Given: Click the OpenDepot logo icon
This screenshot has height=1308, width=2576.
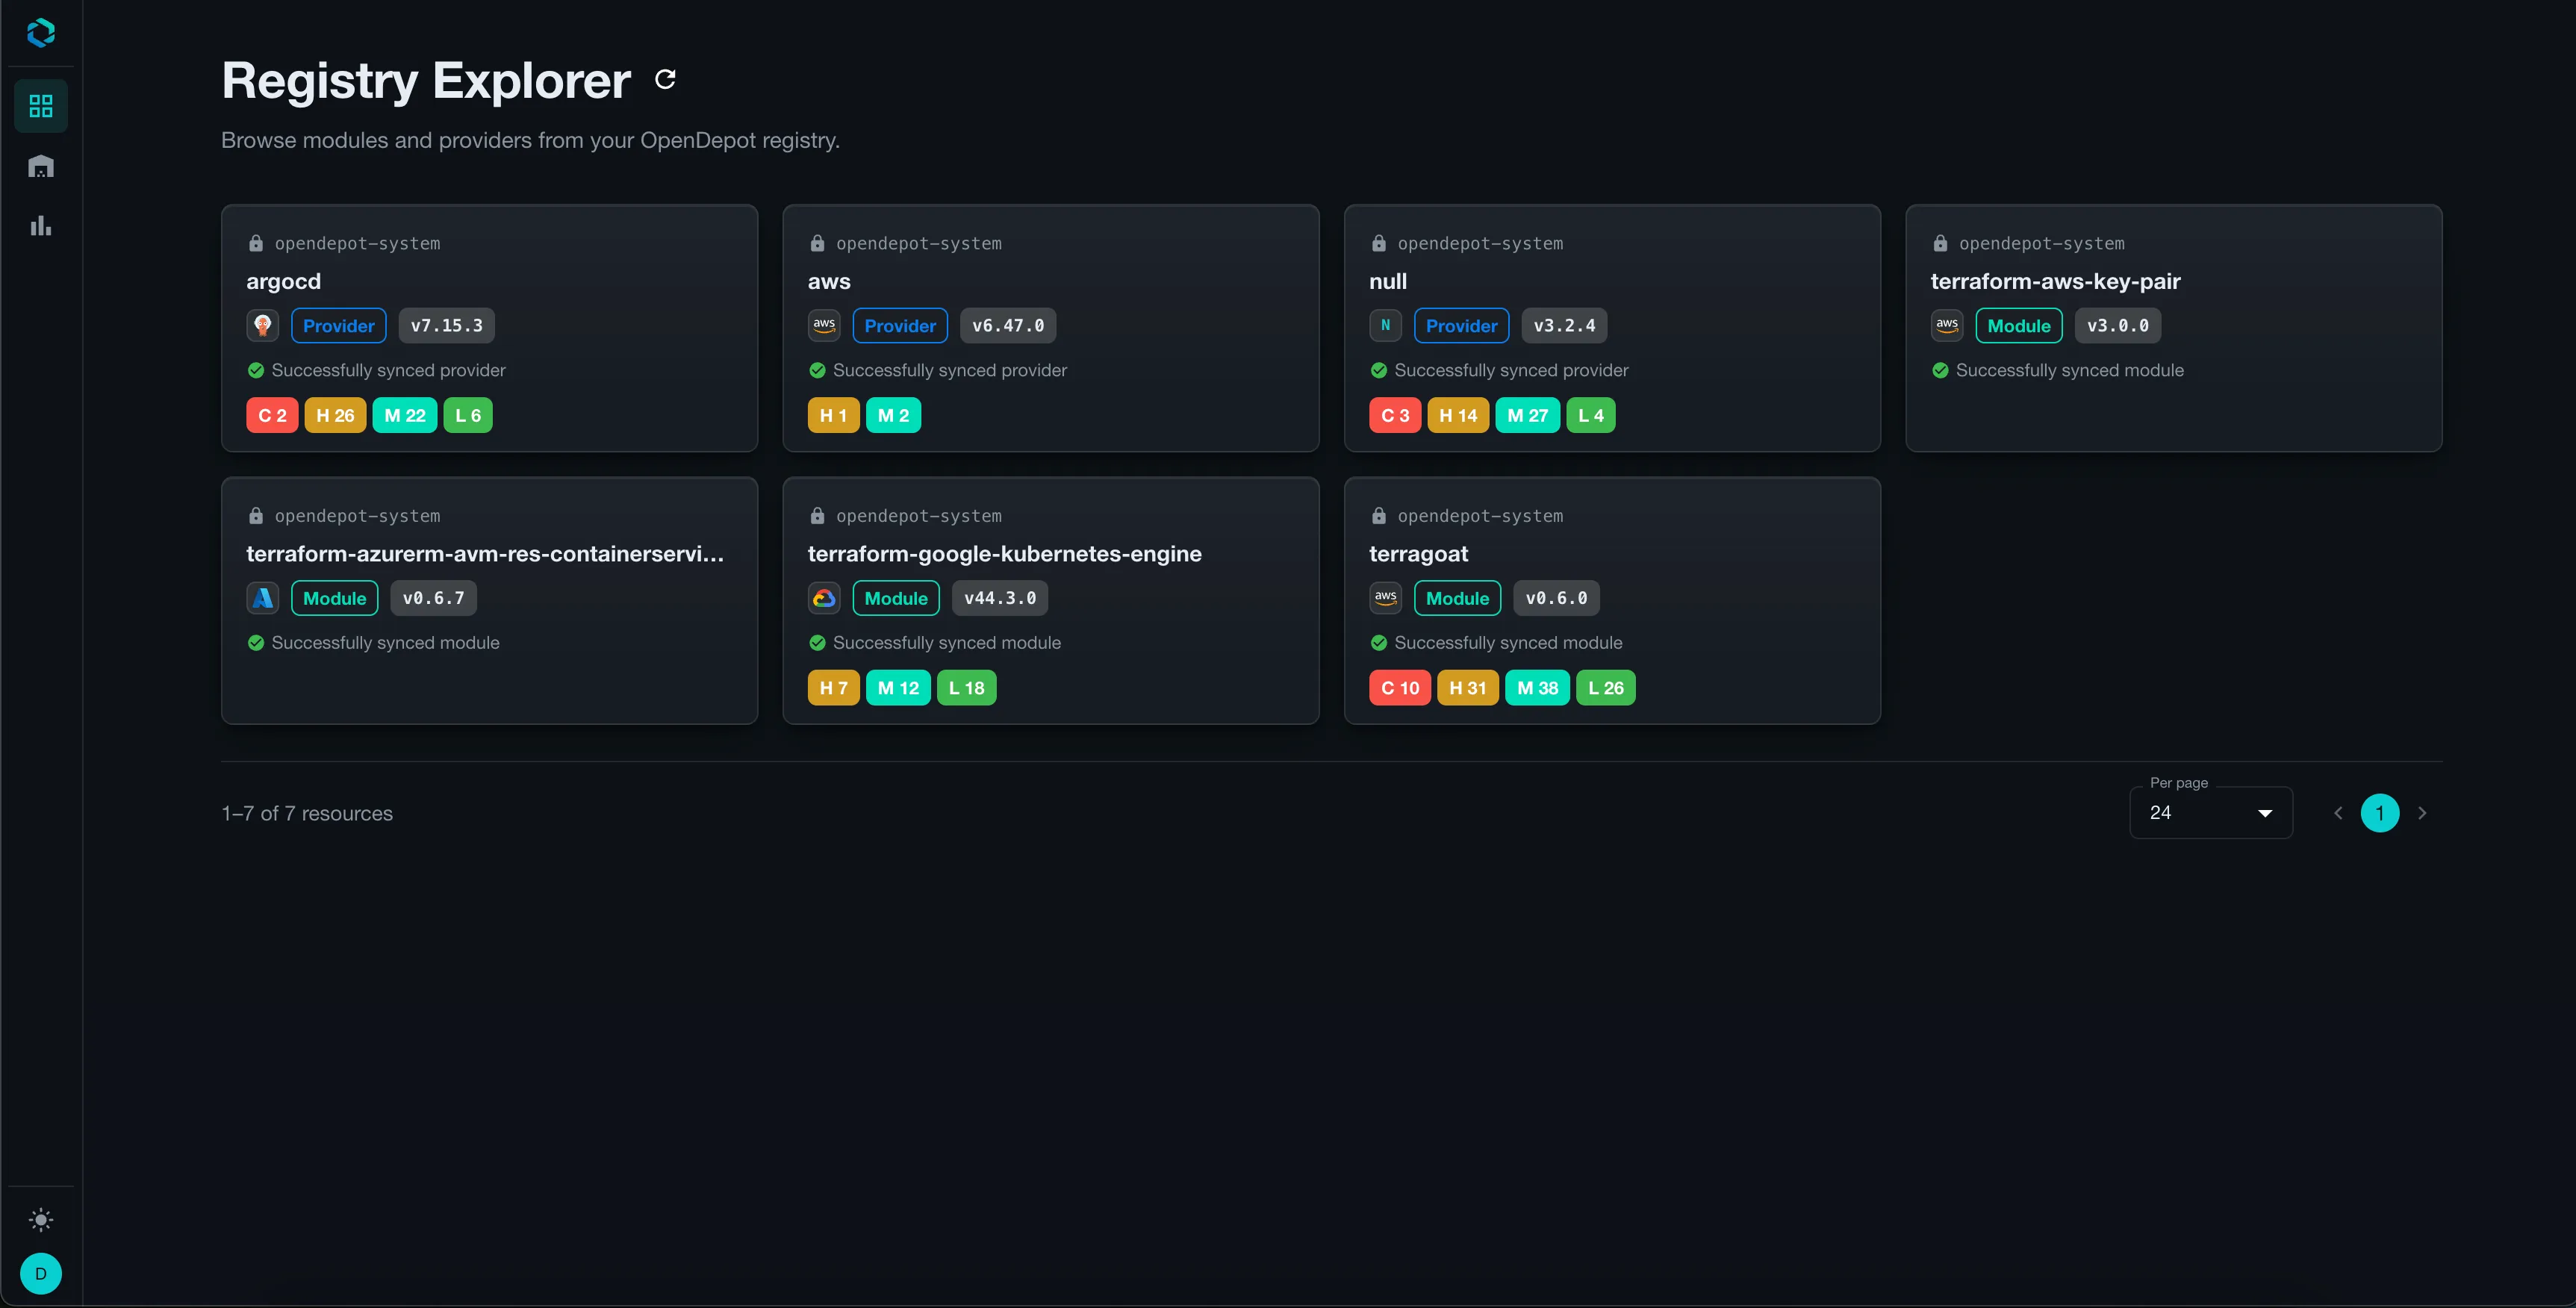Looking at the screenshot, I should 41,33.
